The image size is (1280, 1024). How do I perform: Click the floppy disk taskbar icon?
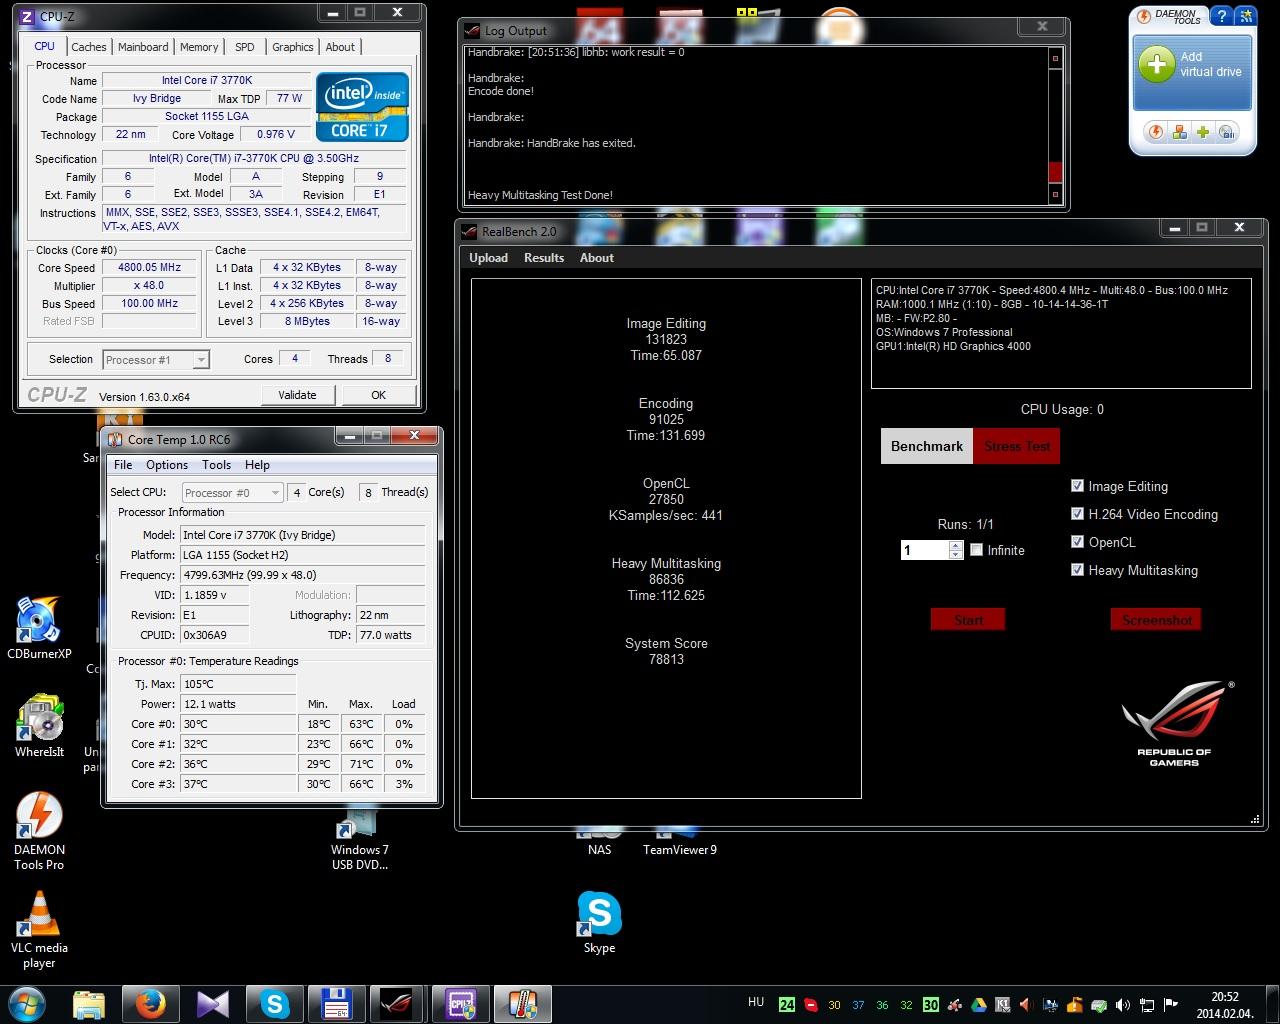[x=335, y=1004]
